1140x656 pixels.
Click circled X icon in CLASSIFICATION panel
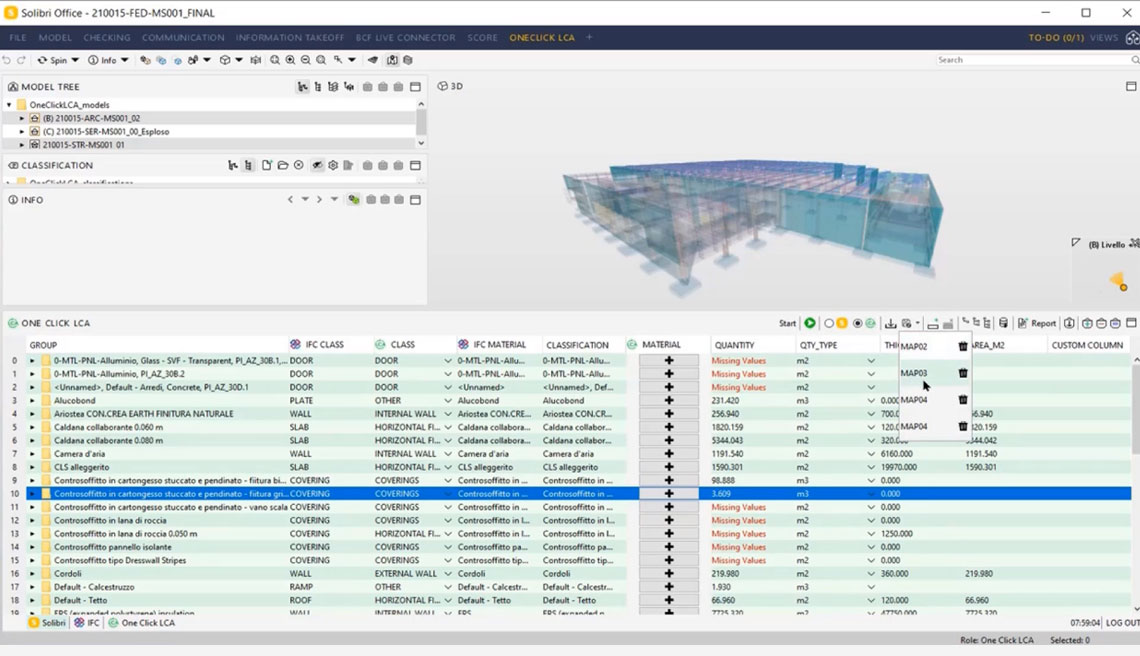pyautogui.click(x=299, y=166)
